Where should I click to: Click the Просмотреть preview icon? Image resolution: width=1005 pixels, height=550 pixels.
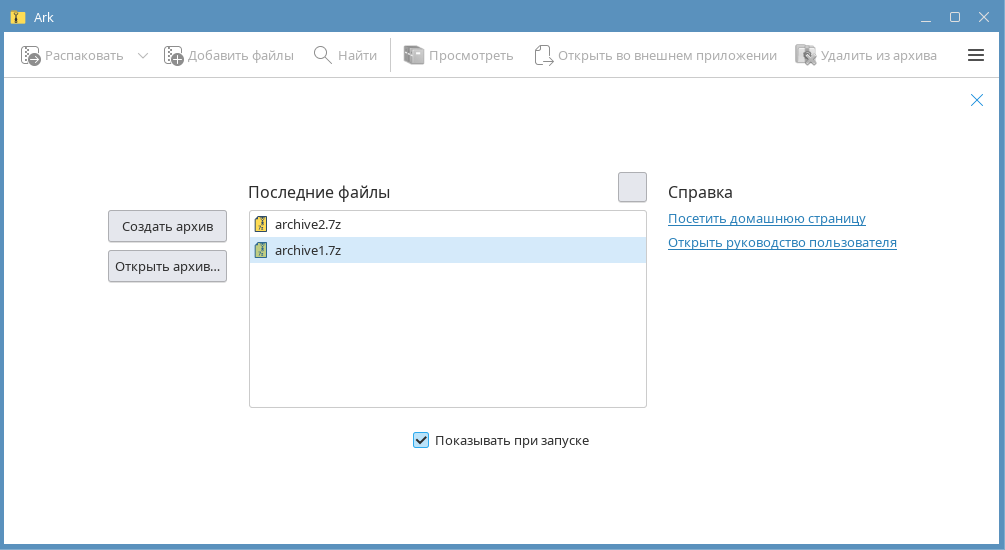point(414,56)
